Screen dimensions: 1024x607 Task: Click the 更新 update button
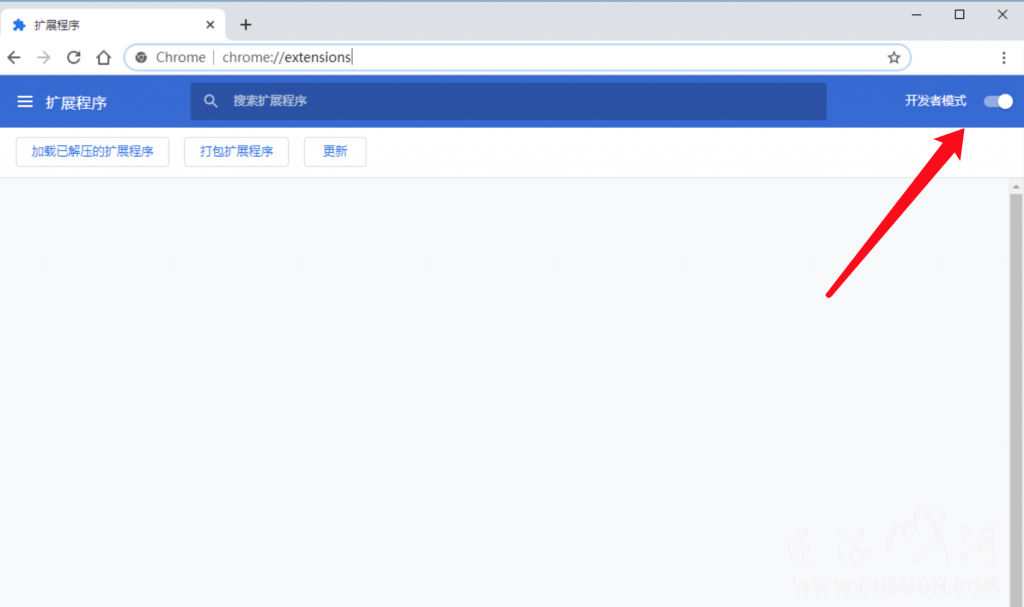[x=335, y=152]
